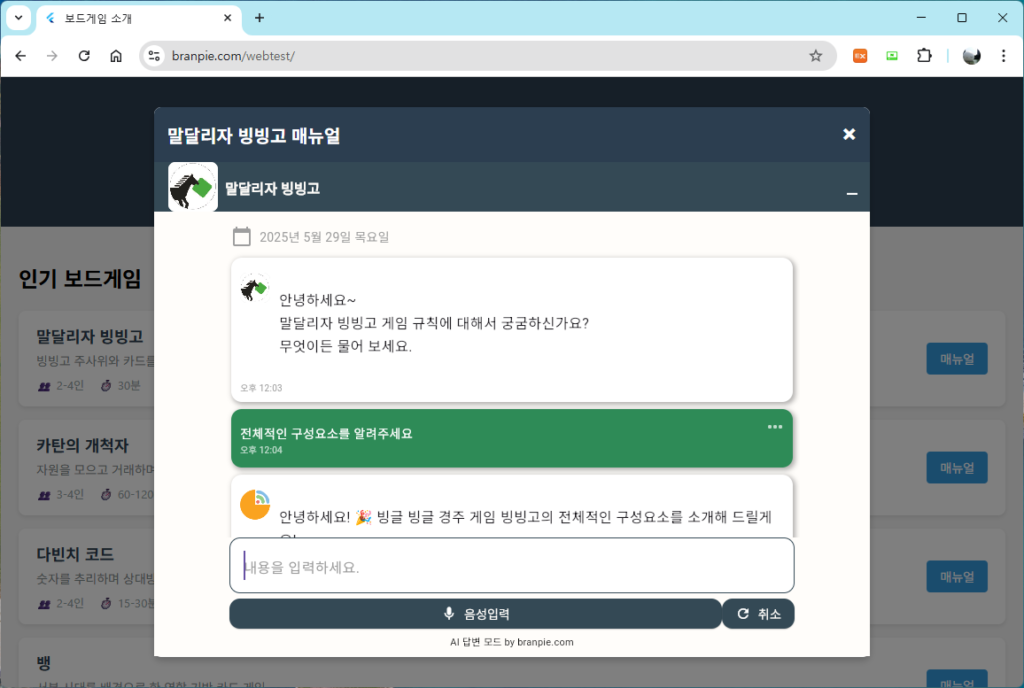
Task: Open the orange extension icon in toolbar
Action: pos(860,56)
